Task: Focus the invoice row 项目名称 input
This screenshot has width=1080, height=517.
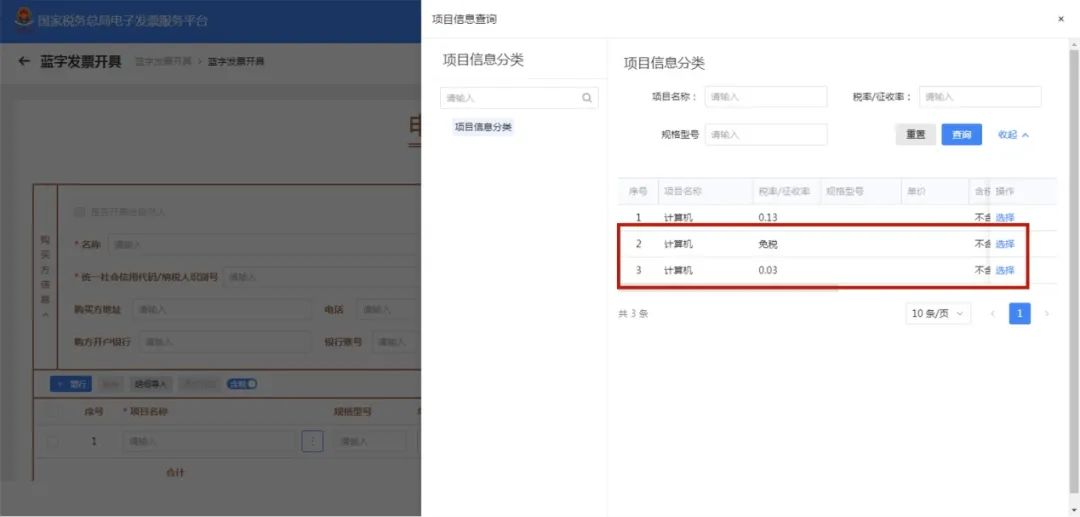Action: (209, 441)
